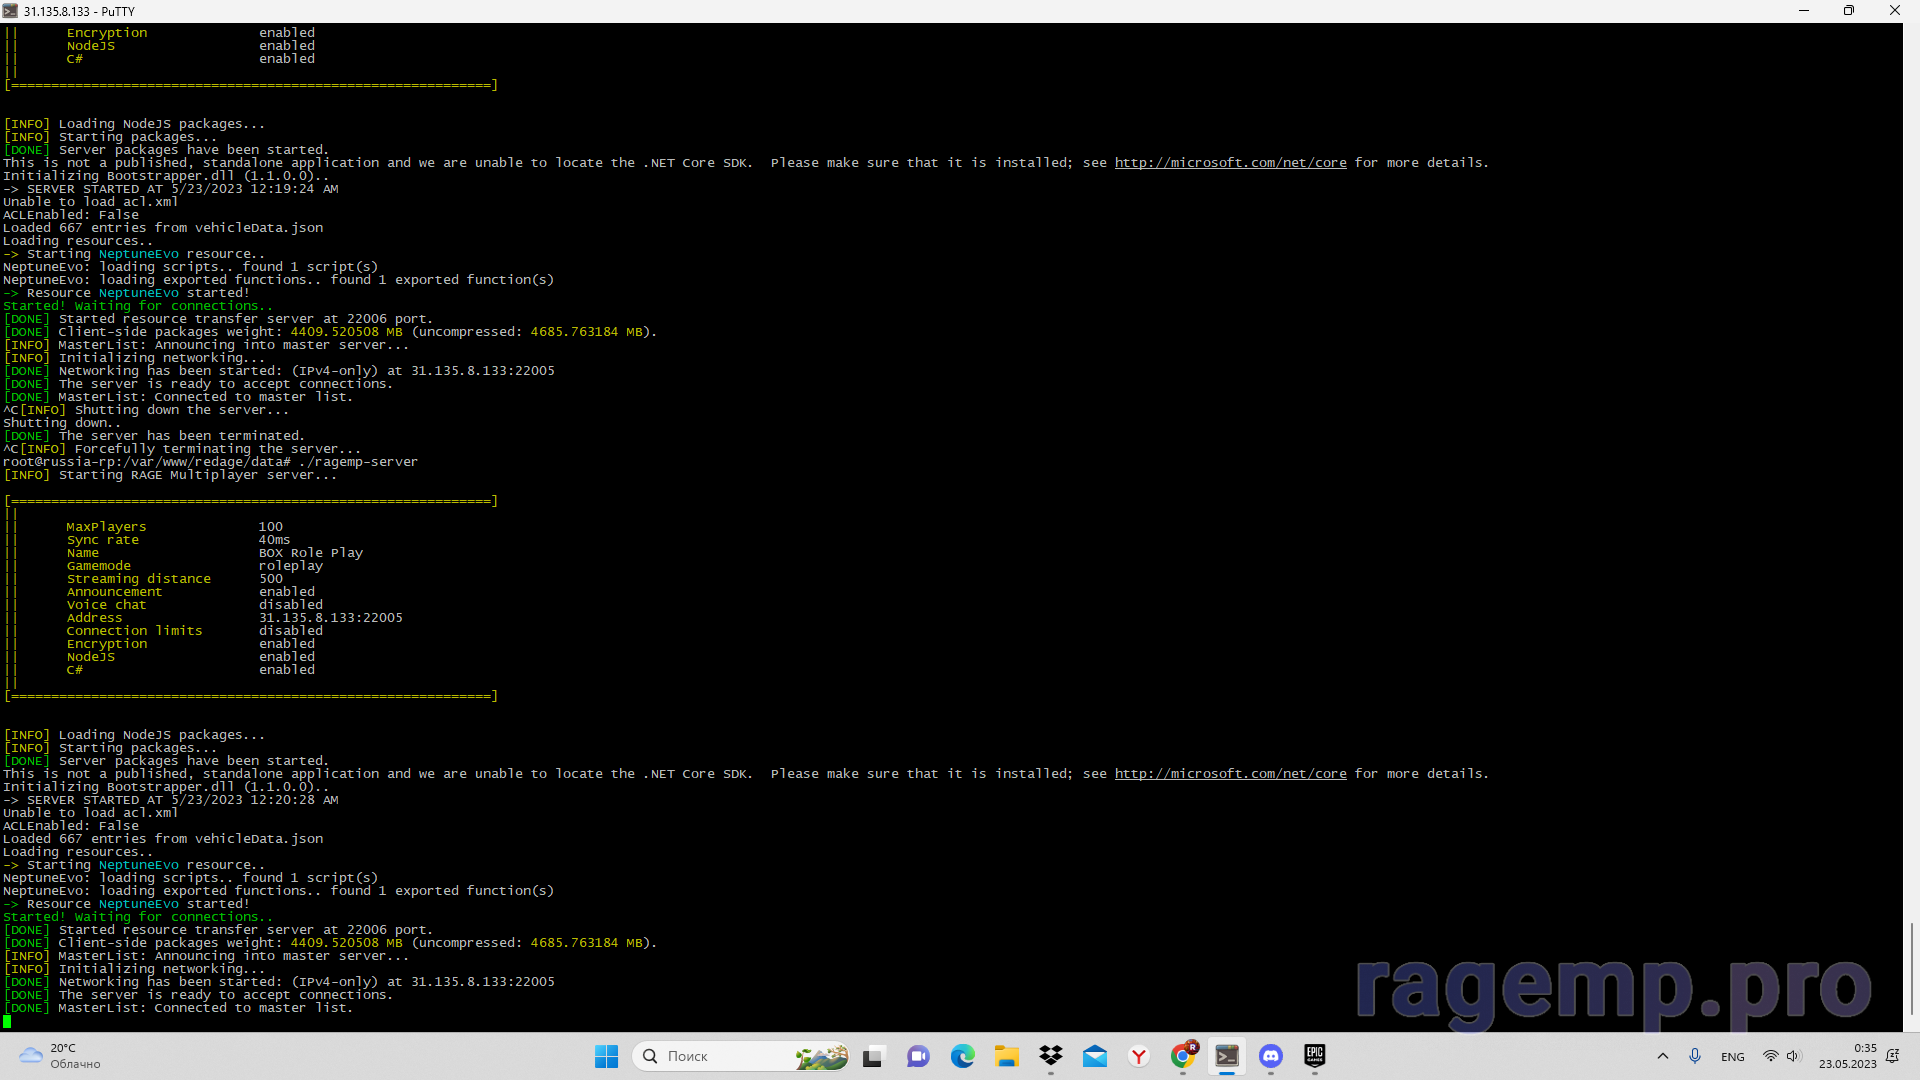Open ENG input language switcher
This screenshot has height=1080, width=1920.
(1733, 1057)
